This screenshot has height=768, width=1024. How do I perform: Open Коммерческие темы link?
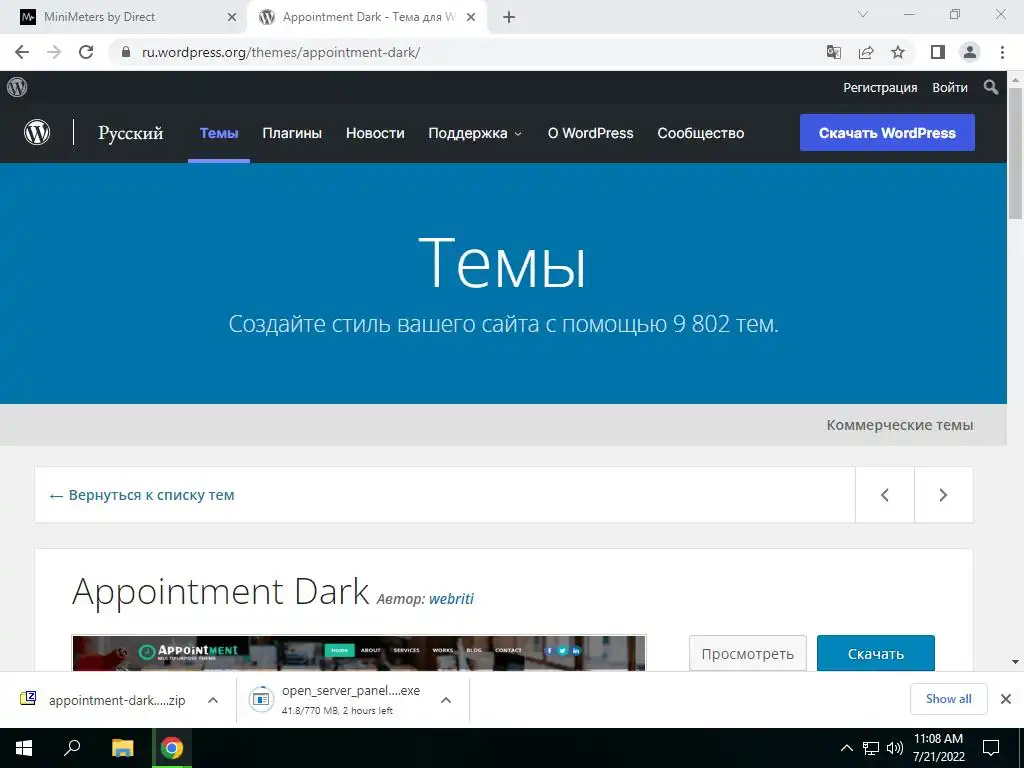(900, 425)
